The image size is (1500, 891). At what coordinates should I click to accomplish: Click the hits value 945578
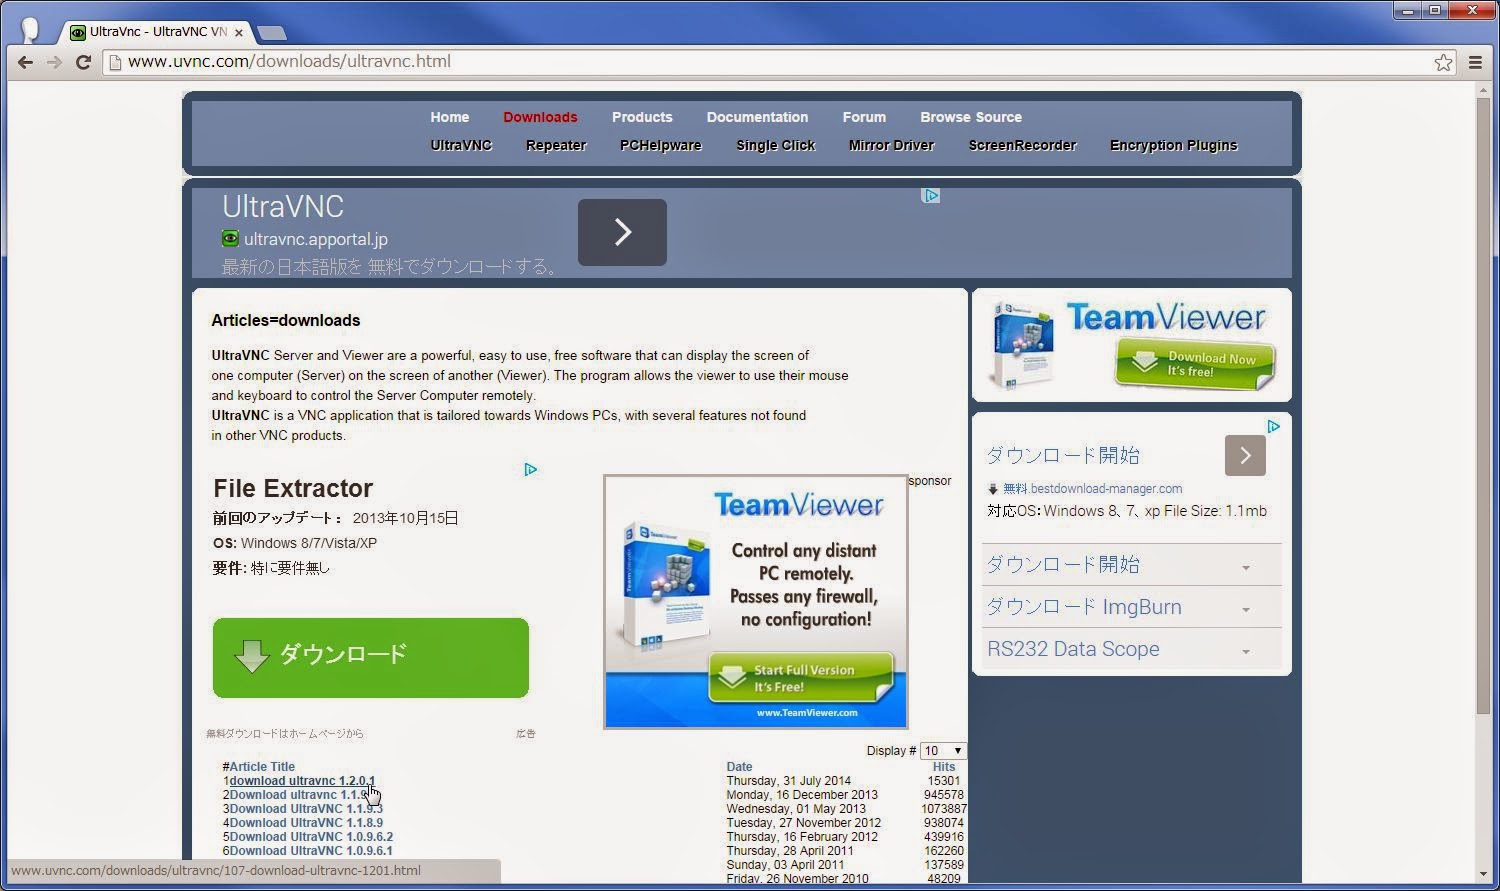tap(944, 795)
